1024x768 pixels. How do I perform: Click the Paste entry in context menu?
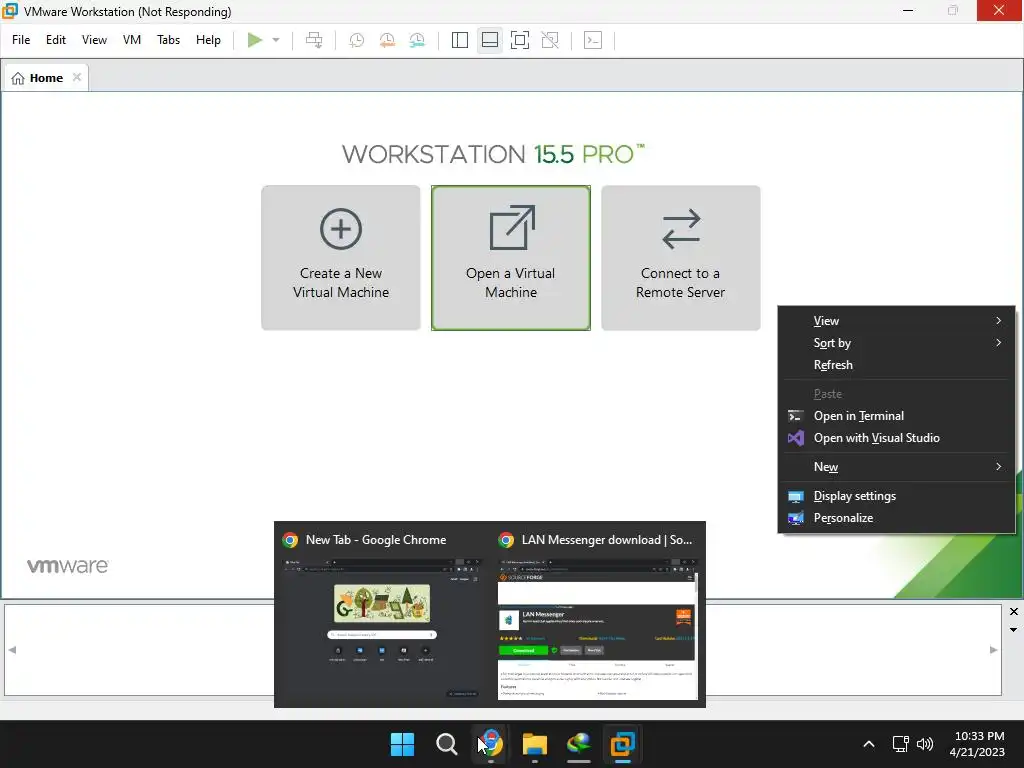896,394
